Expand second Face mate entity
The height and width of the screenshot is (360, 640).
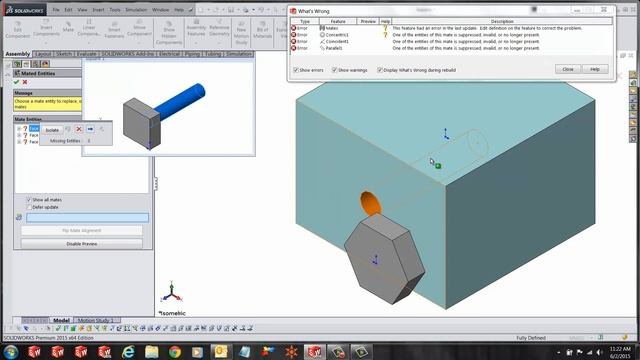tap(19, 135)
